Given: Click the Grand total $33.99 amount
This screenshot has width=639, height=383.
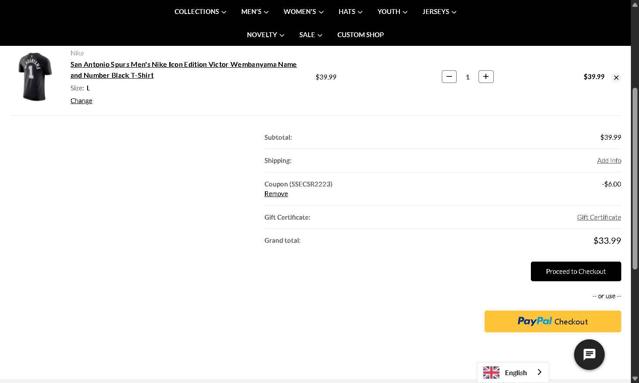Looking at the screenshot, I should coord(607,240).
